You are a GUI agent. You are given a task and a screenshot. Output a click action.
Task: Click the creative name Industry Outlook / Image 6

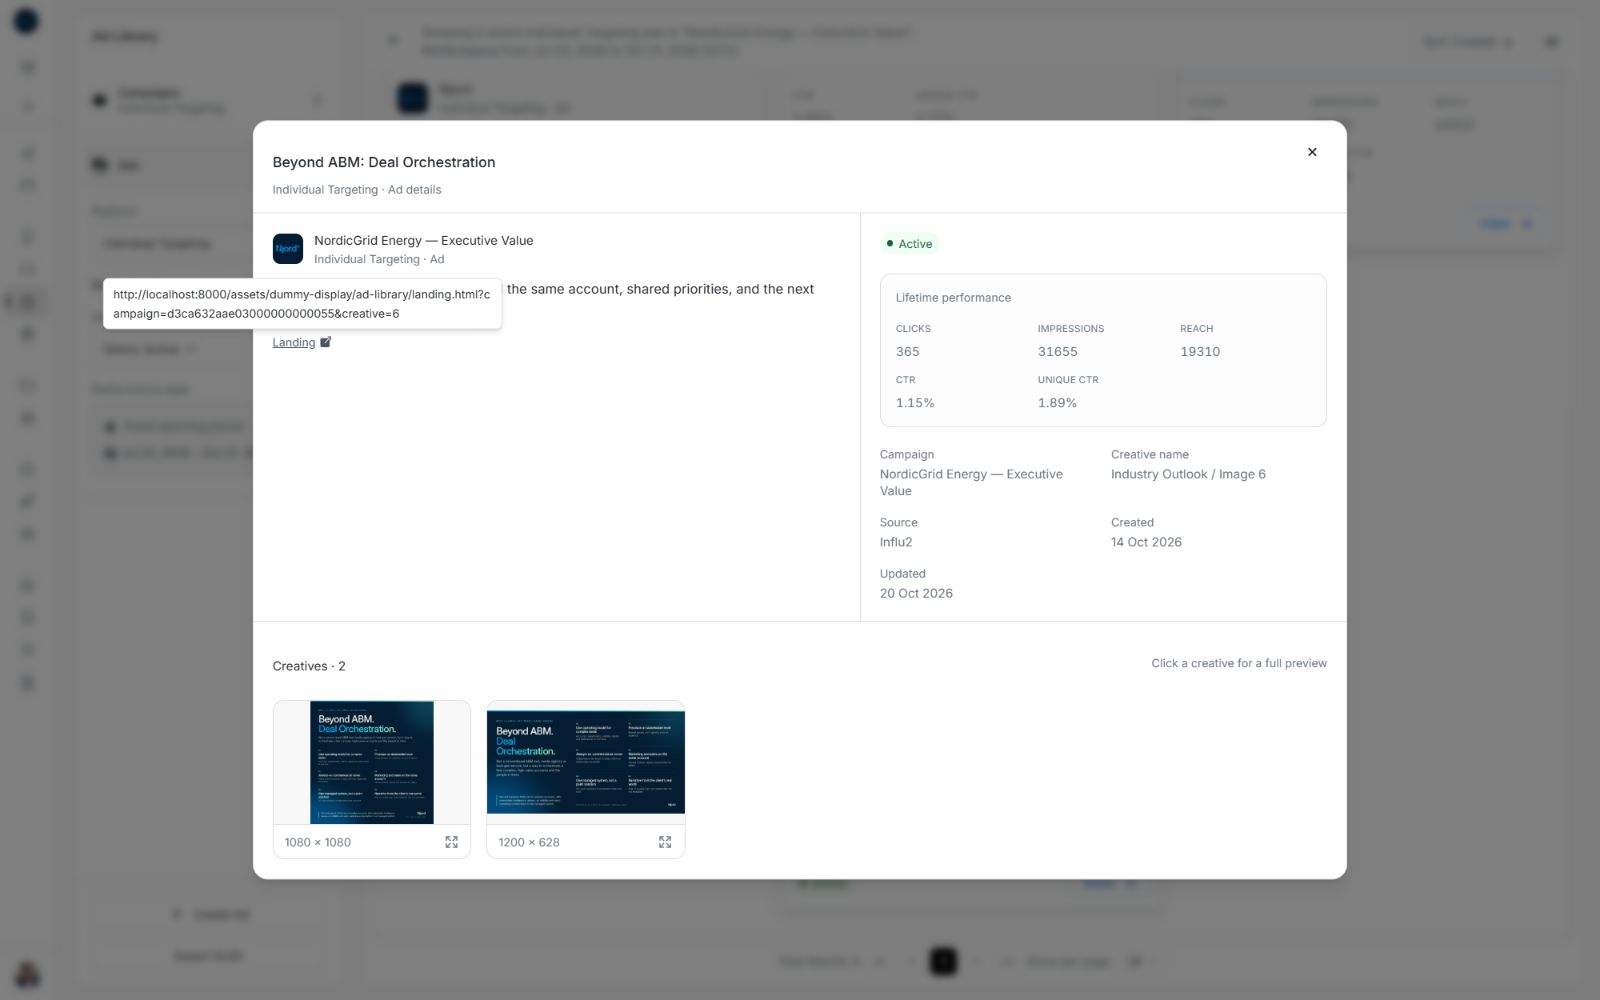point(1188,474)
